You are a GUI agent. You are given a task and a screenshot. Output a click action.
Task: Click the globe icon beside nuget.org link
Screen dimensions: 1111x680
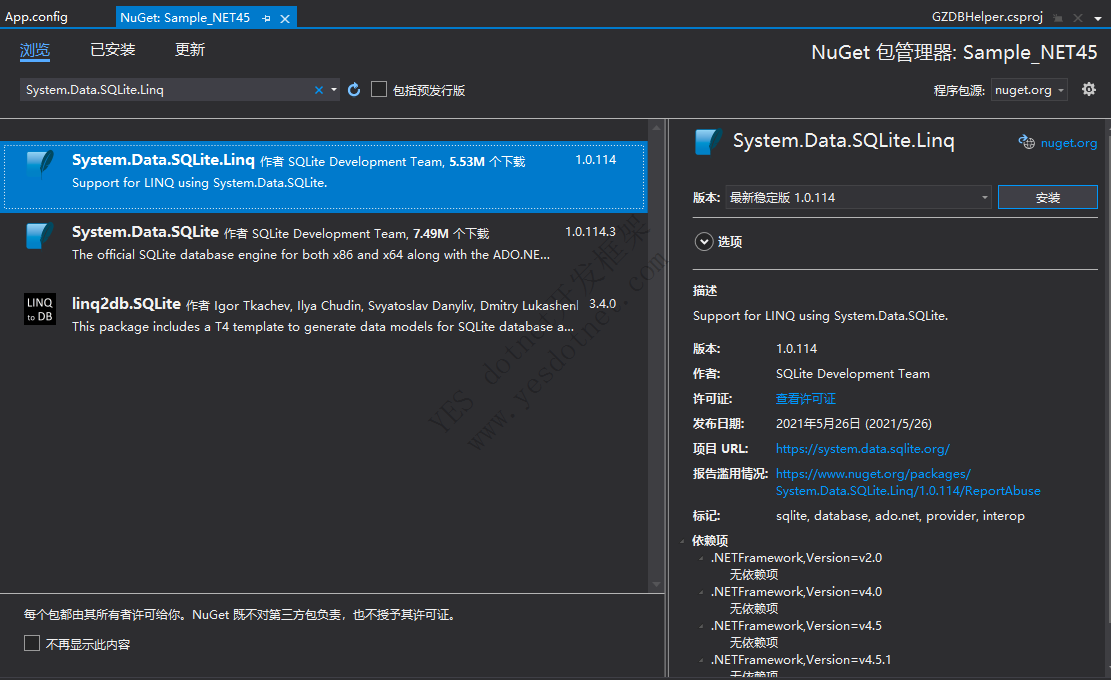1026,142
